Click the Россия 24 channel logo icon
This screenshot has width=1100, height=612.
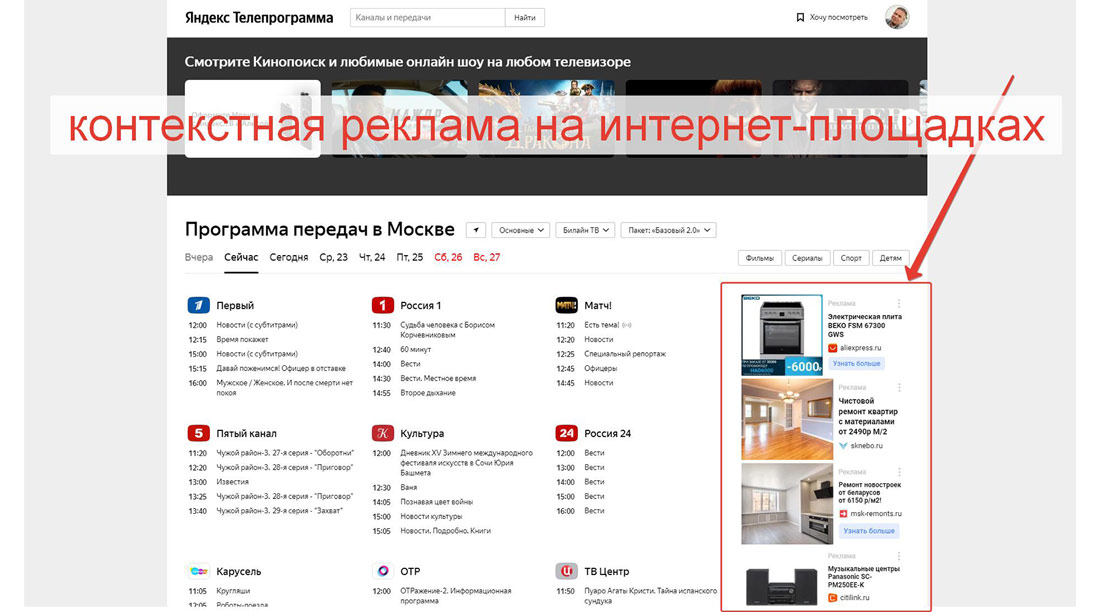pos(566,433)
